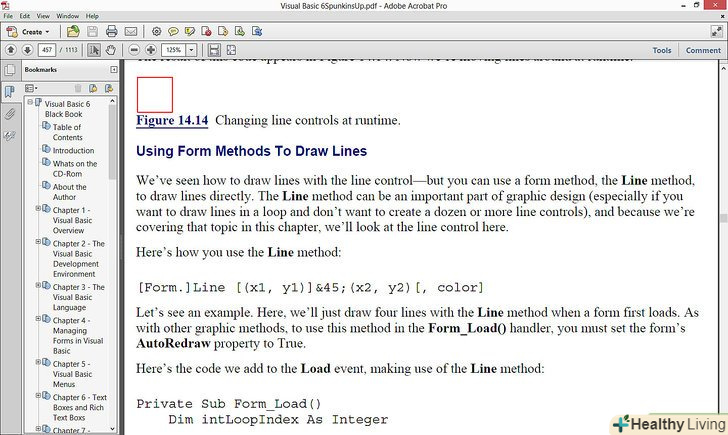
Task: Open the Signatures panel icon
Action: (x=9, y=136)
